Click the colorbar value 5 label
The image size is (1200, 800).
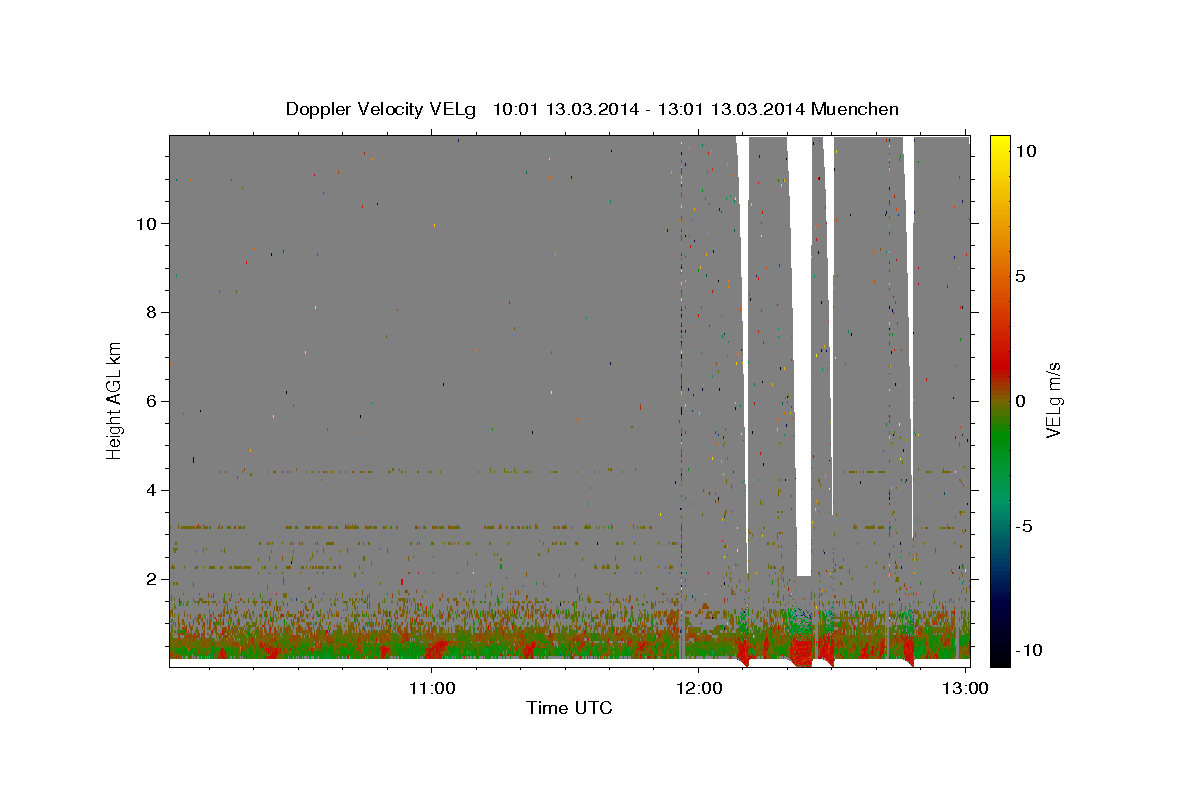[1020, 275]
